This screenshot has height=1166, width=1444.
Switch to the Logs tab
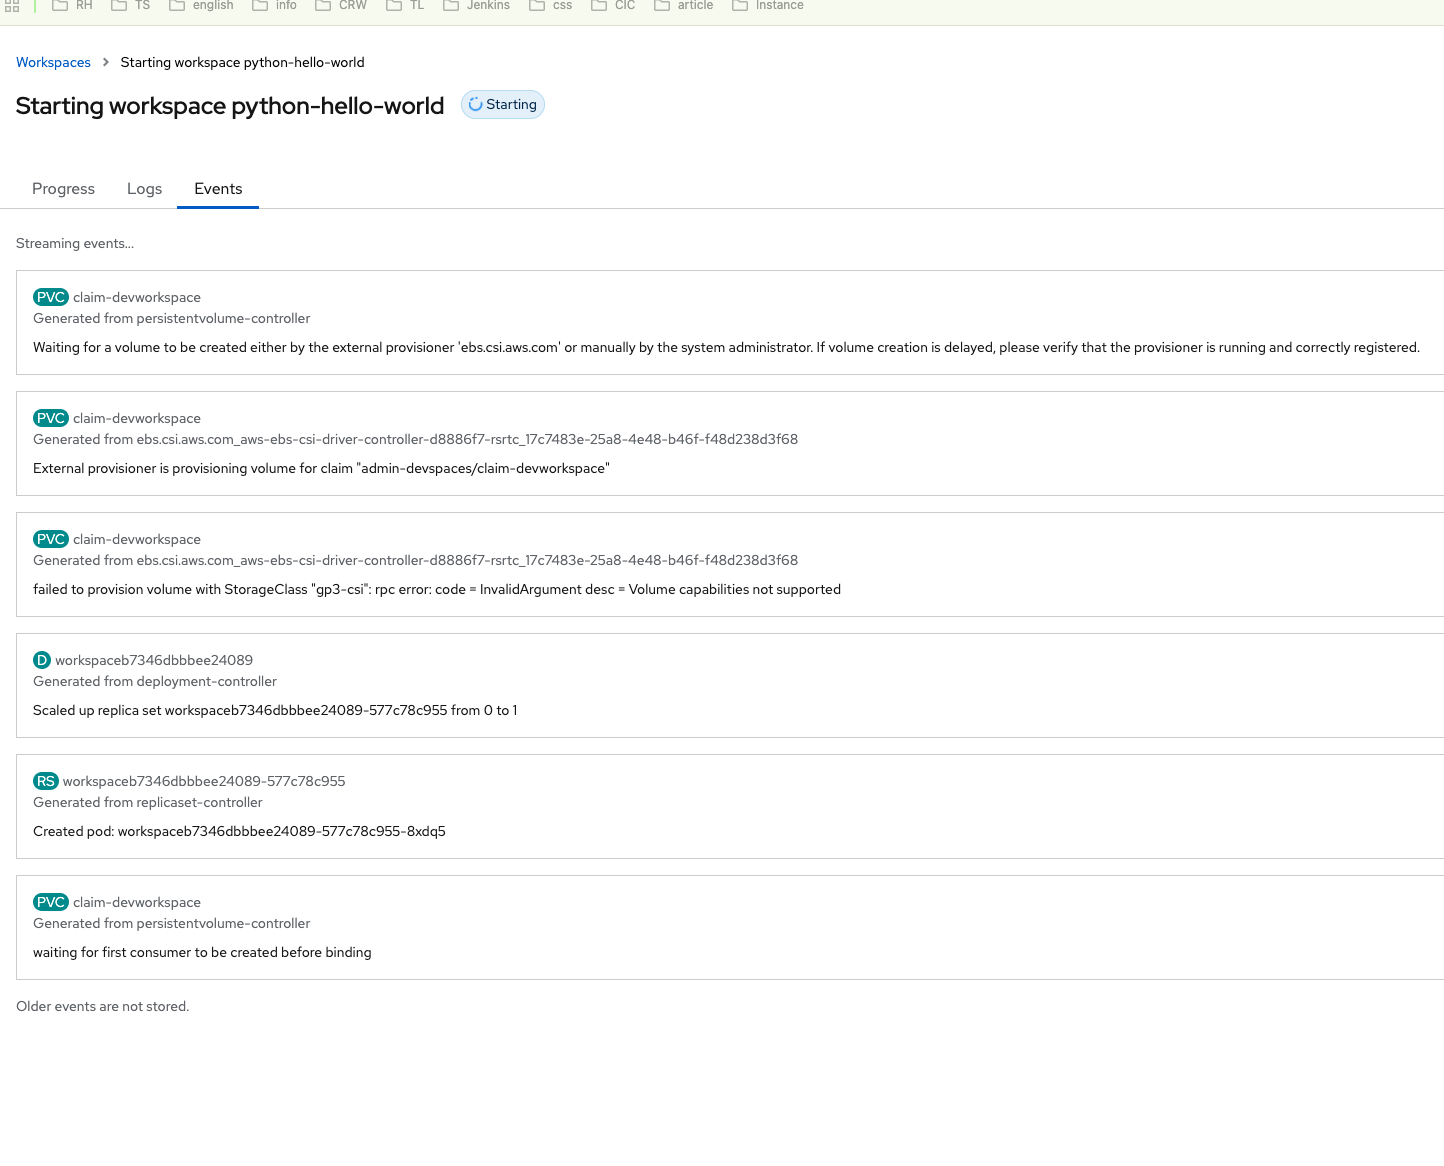tap(144, 189)
